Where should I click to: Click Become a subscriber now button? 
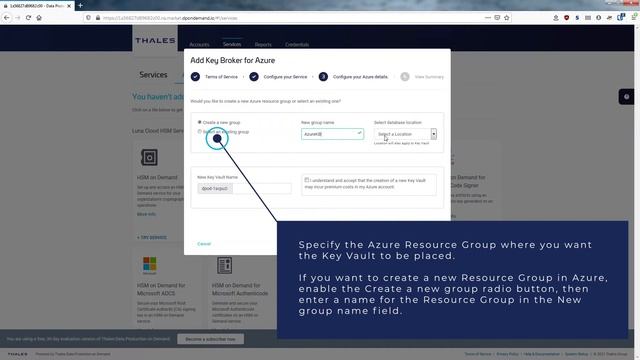[211, 339]
